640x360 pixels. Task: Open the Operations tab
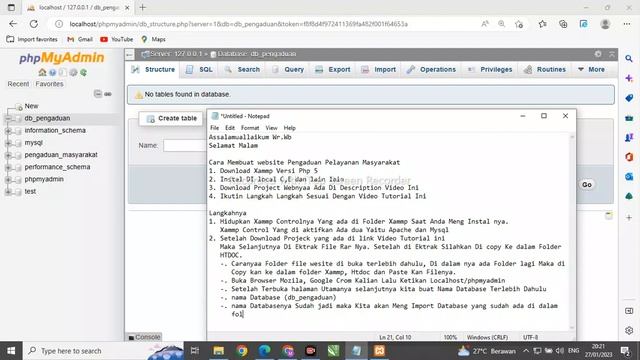pyautogui.click(x=431, y=69)
